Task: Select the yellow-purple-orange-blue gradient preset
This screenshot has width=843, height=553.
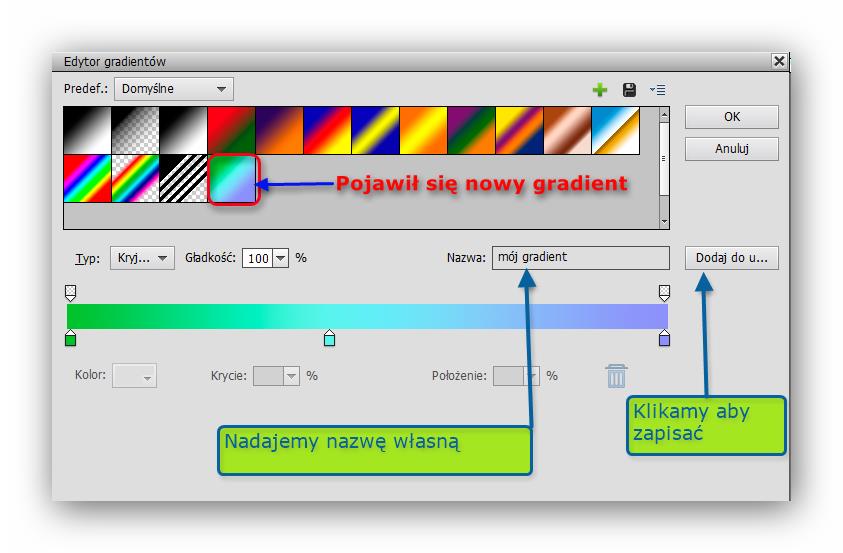Action: [519, 131]
